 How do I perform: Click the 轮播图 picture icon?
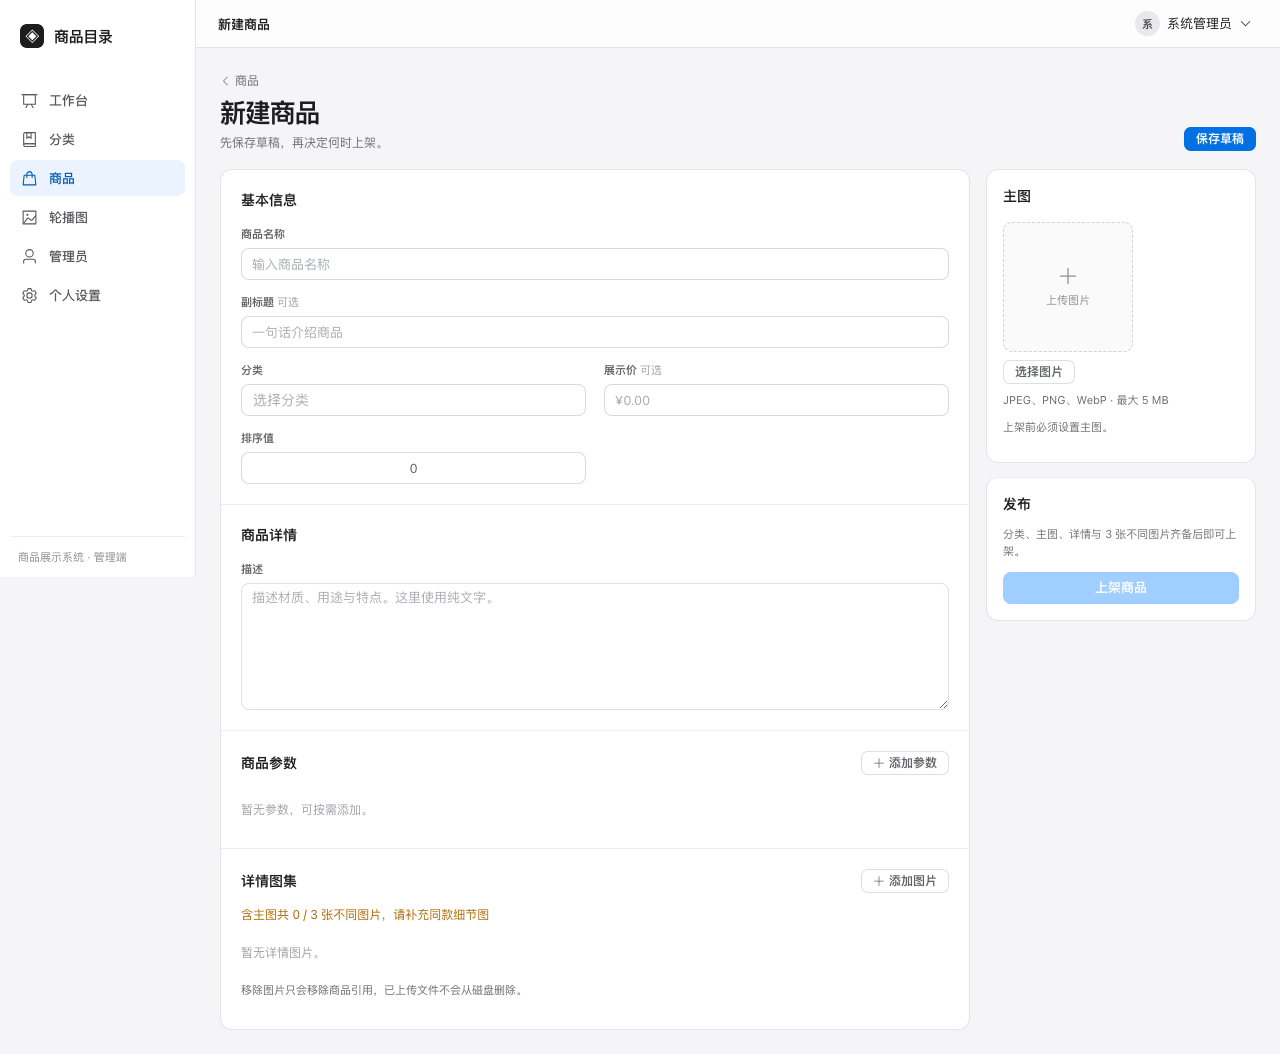click(30, 218)
